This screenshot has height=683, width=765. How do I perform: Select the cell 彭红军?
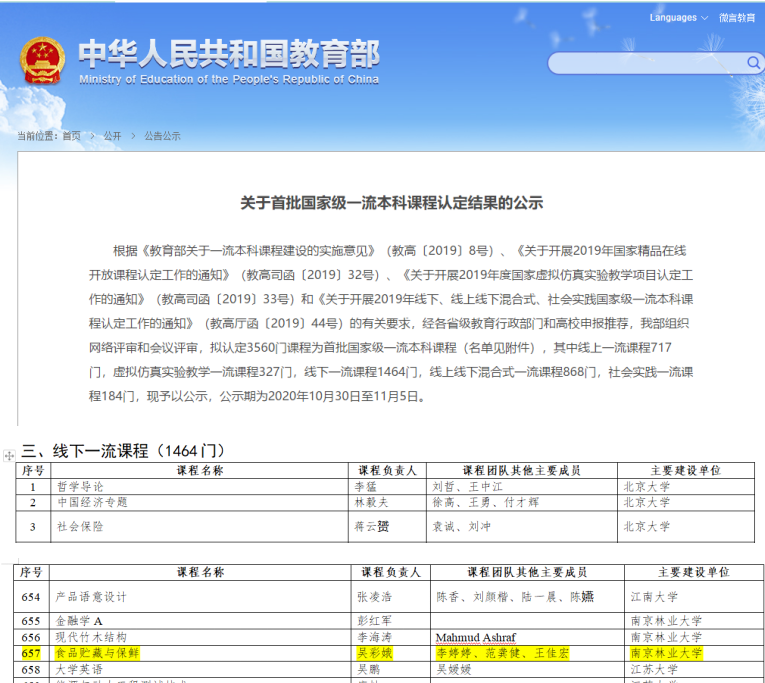(390, 621)
